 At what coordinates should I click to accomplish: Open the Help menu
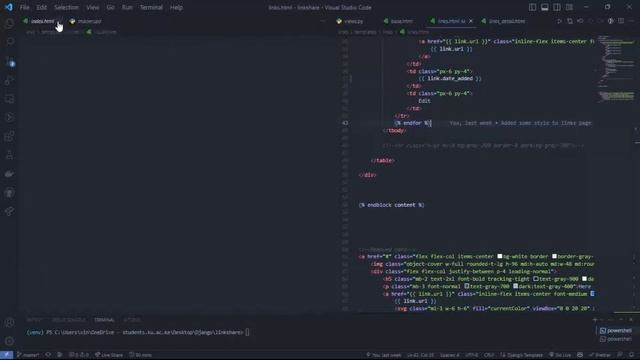point(176,7)
